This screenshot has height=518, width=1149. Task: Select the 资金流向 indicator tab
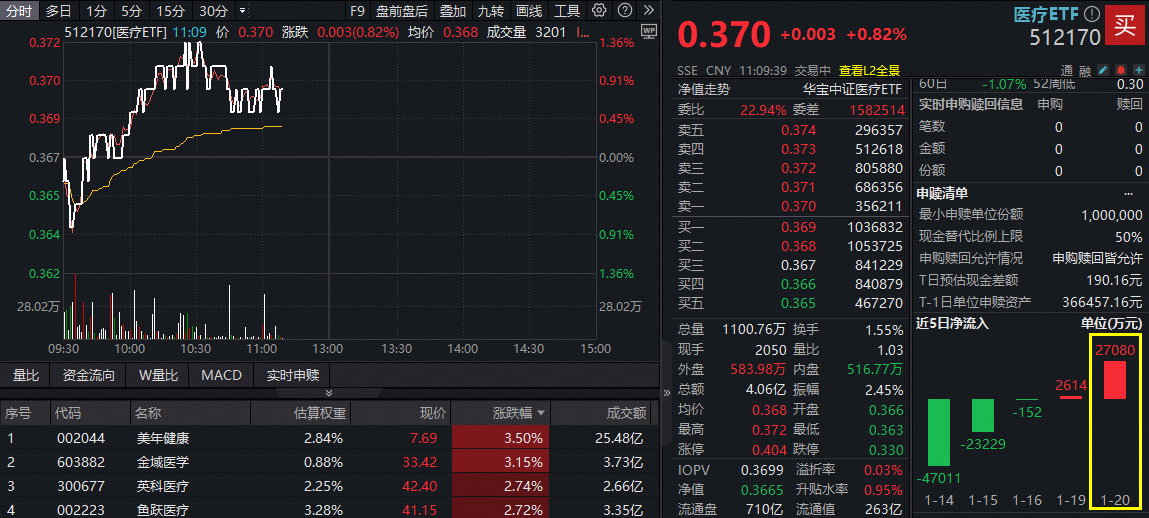[88, 376]
